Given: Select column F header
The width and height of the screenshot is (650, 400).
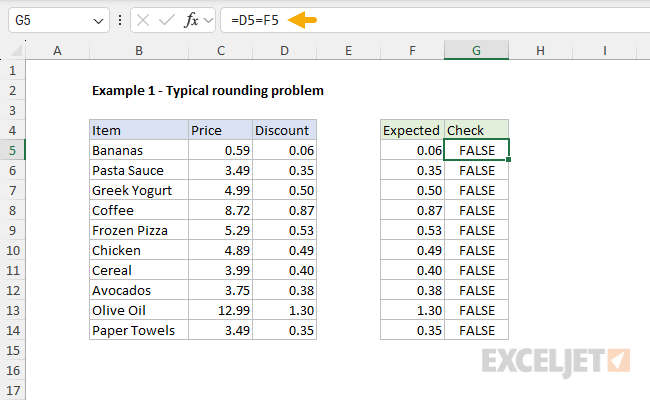Looking at the screenshot, I should (412, 51).
